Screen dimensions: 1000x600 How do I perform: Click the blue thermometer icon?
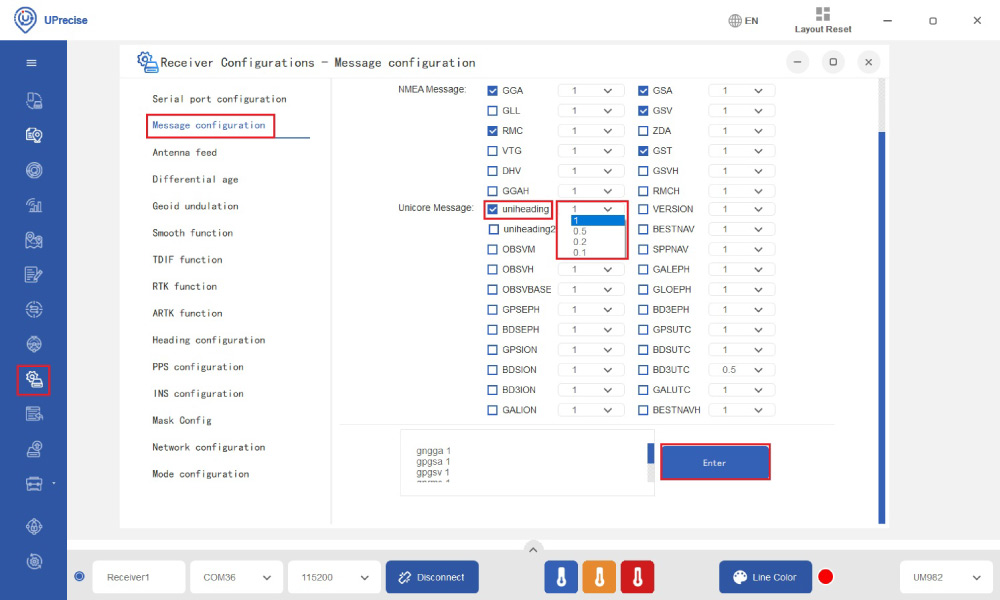(561, 577)
